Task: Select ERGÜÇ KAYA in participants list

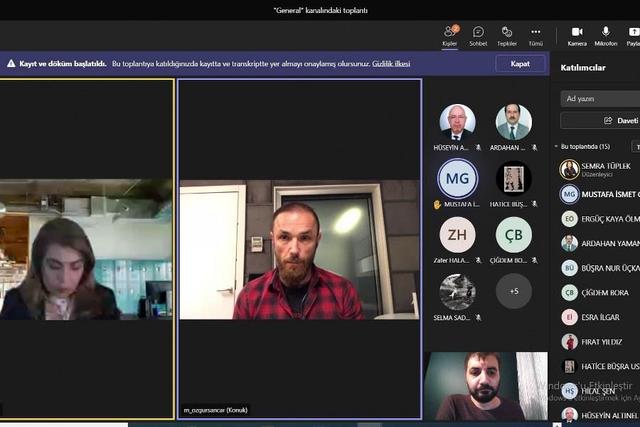Action: [x=599, y=219]
